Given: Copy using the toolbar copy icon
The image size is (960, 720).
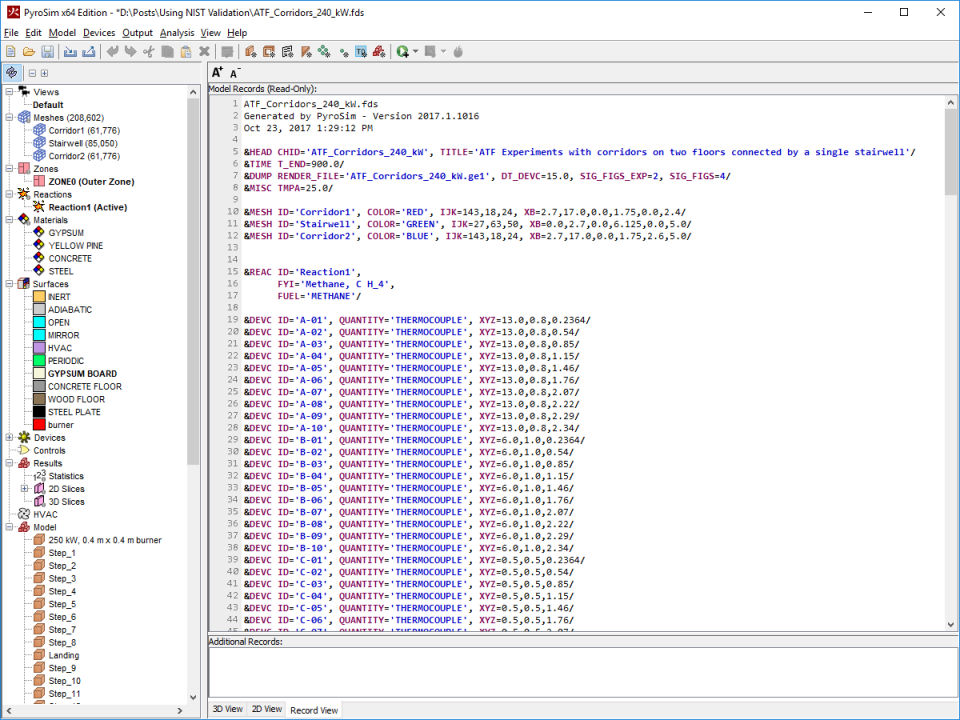Looking at the screenshot, I should 166,51.
